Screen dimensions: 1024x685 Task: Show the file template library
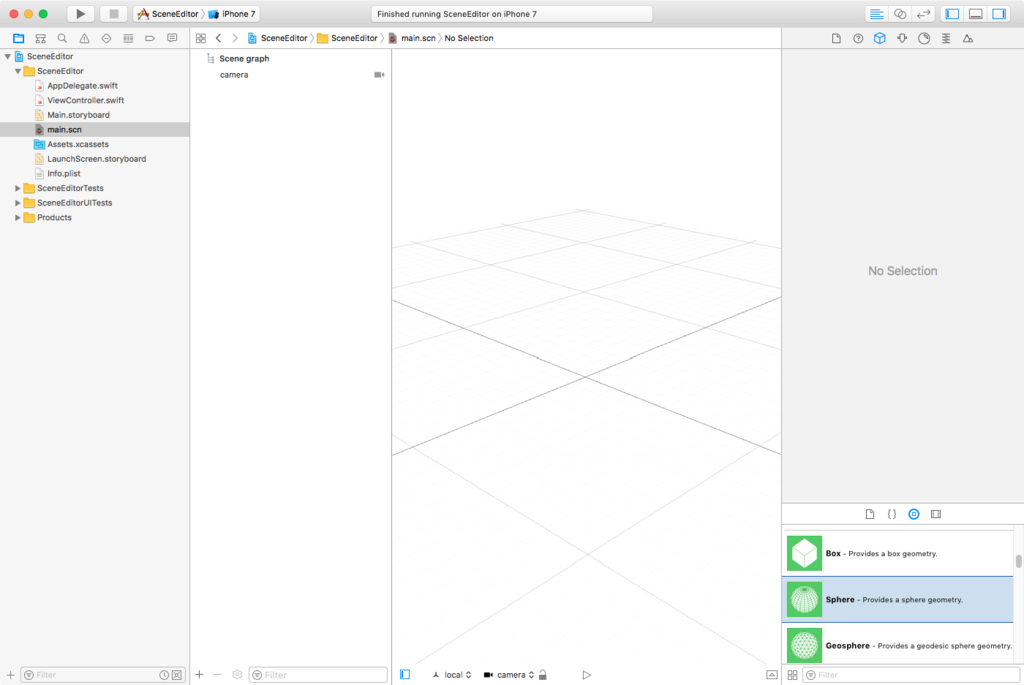(870, 515)
